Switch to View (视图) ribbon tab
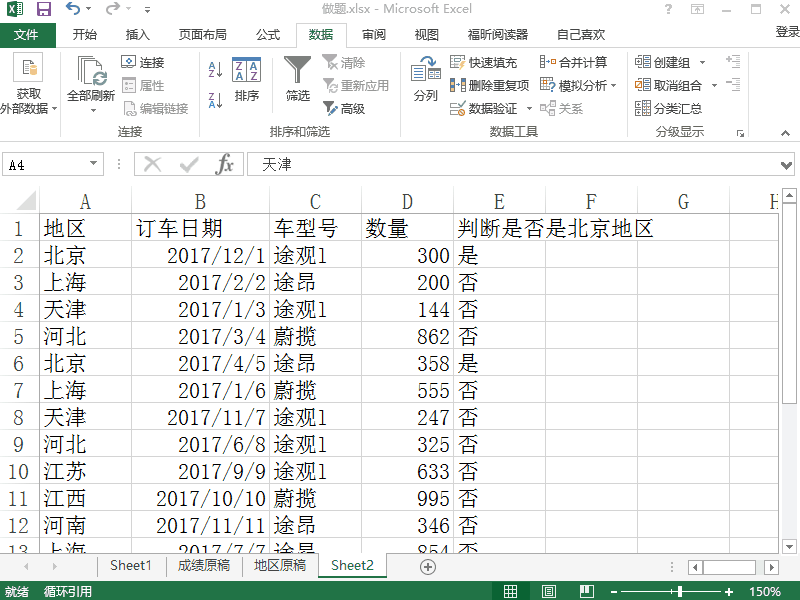This screenshot has height=600, width=800. [x=427, y=34]
